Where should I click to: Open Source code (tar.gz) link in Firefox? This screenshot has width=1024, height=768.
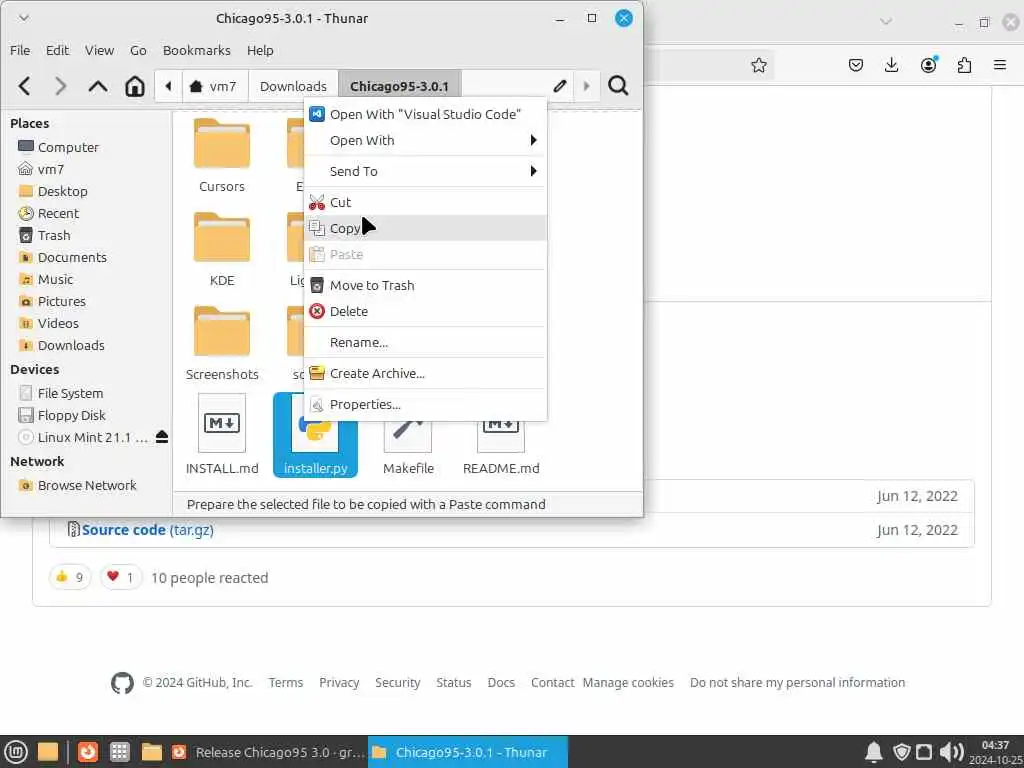148,530
